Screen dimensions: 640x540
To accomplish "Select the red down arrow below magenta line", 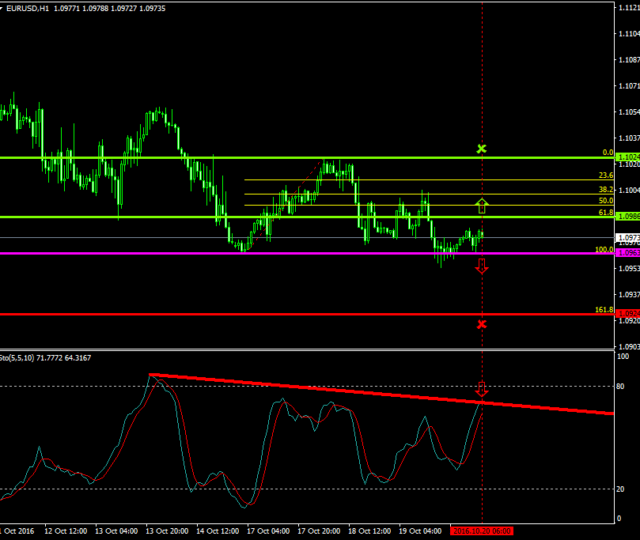I will [482, 265].
